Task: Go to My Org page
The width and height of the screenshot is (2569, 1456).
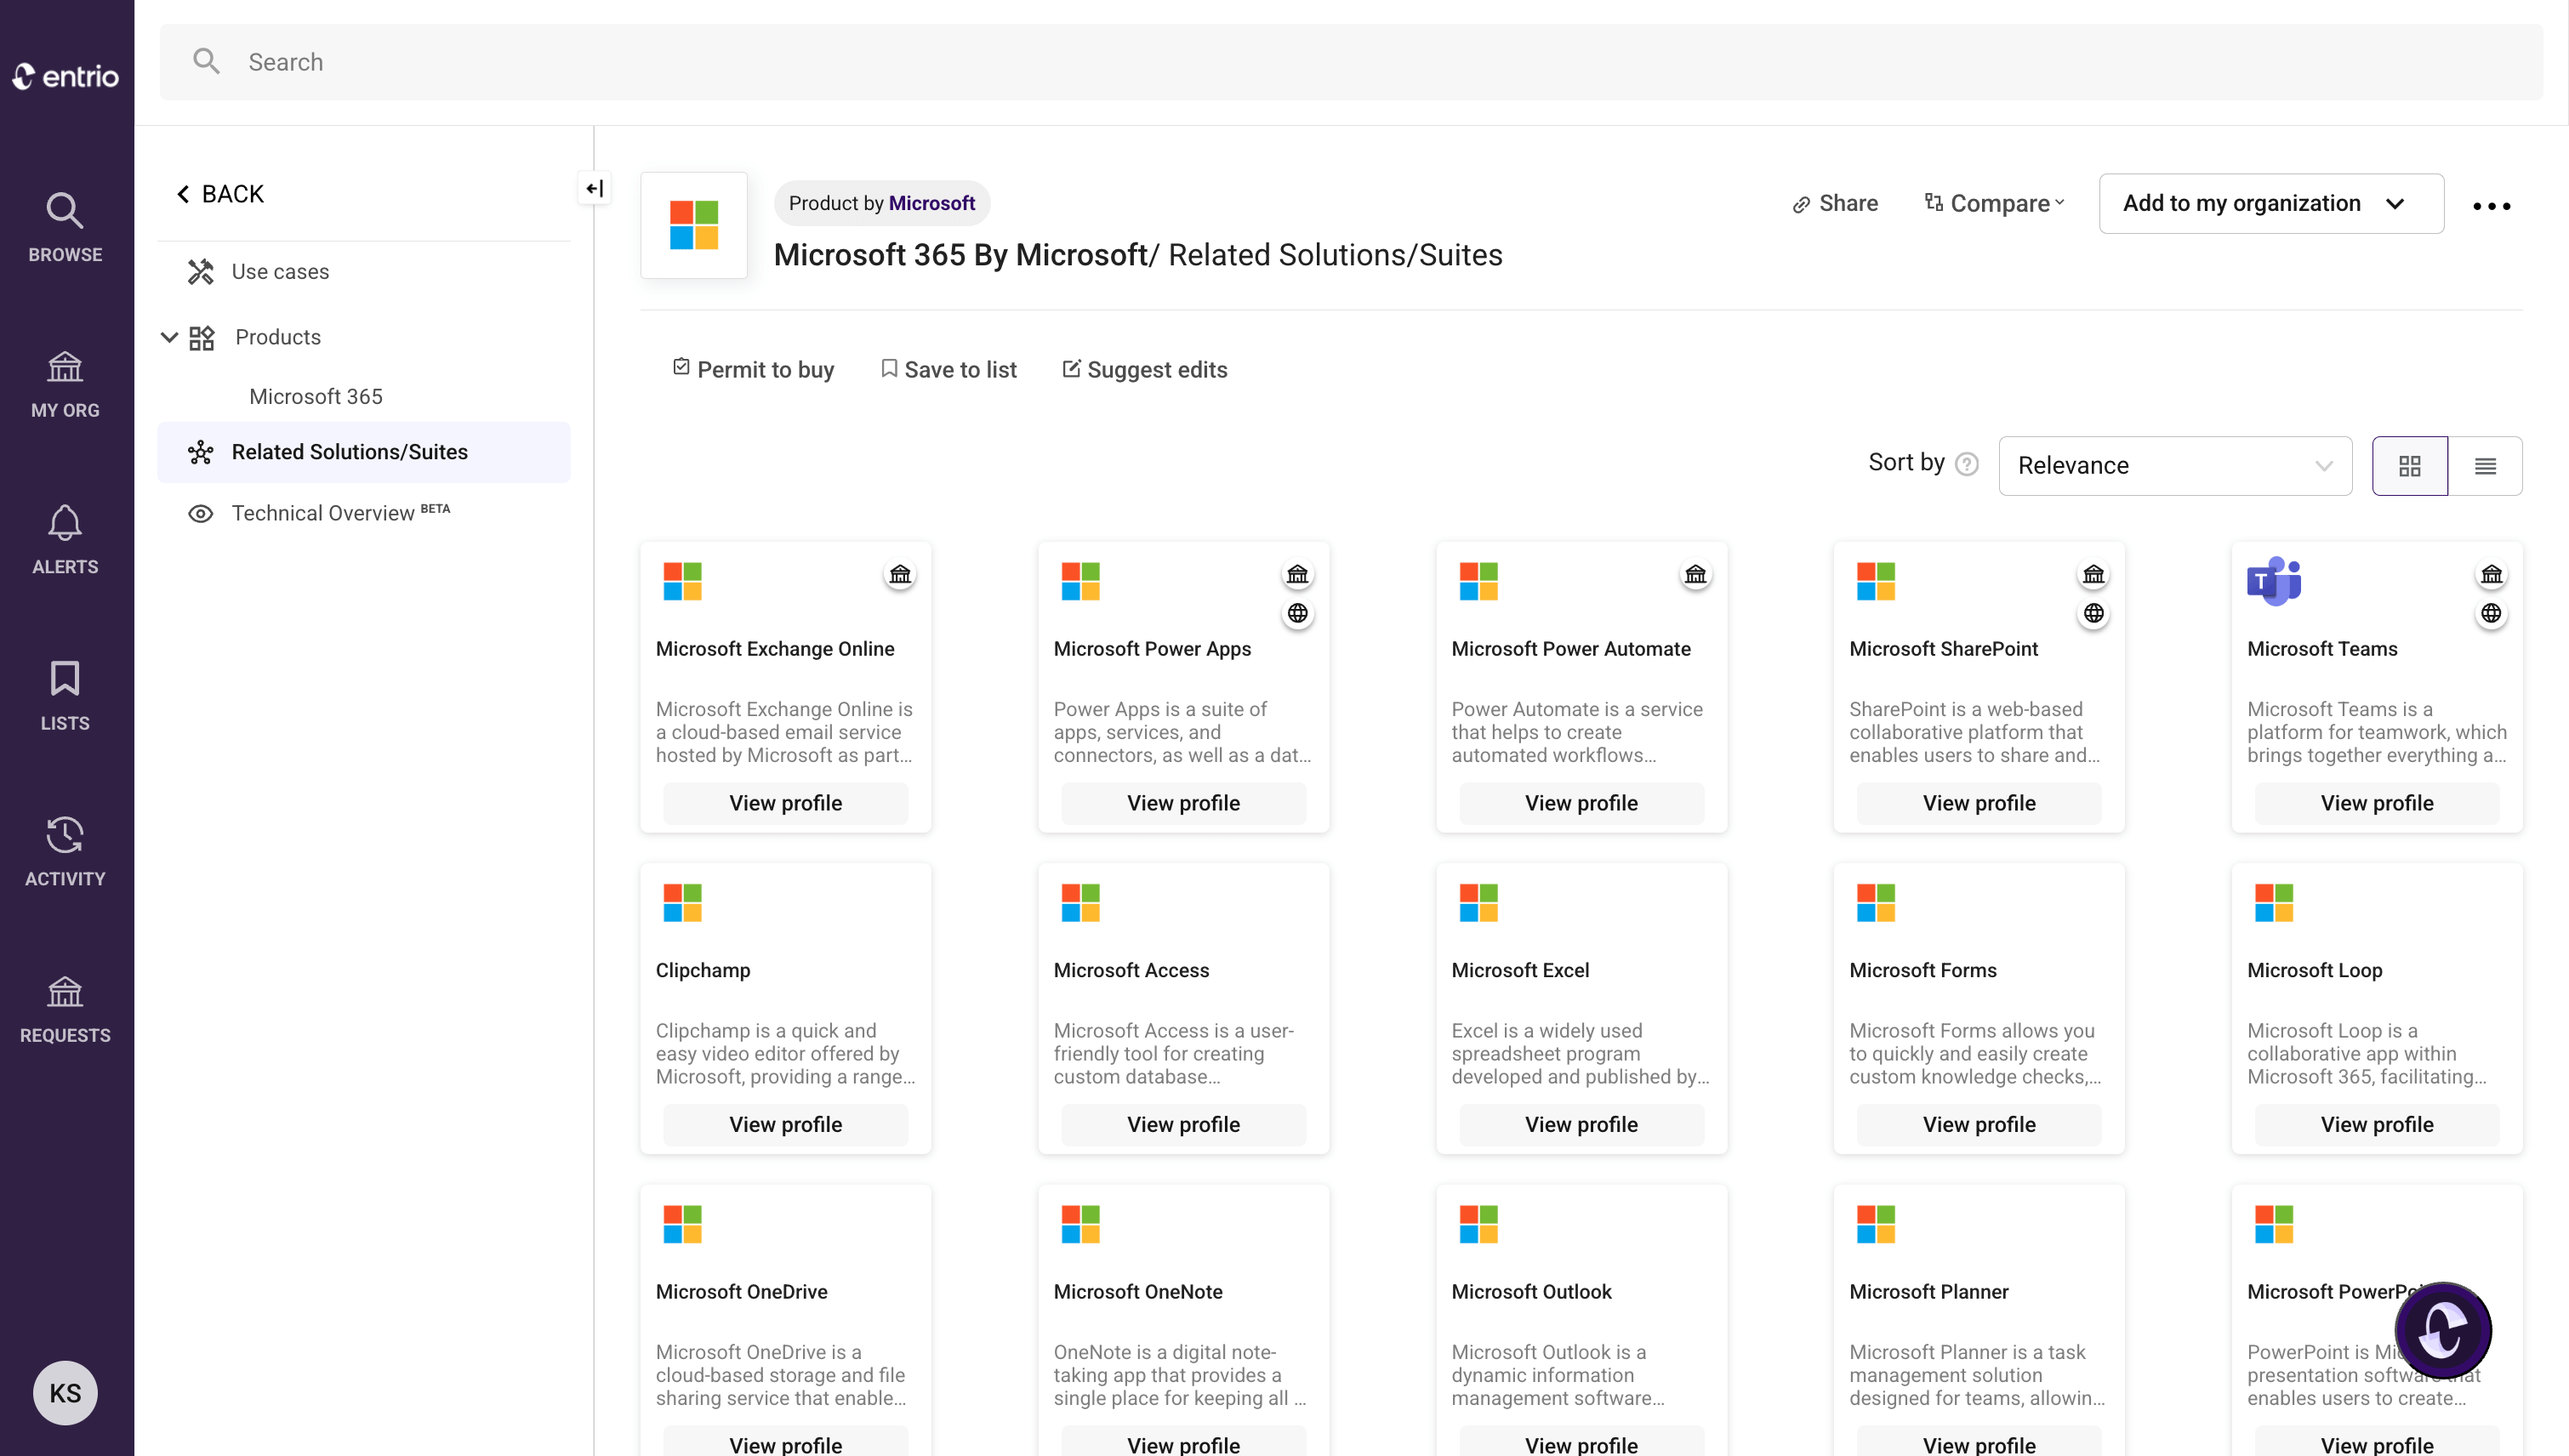Action: coord(65,385)
